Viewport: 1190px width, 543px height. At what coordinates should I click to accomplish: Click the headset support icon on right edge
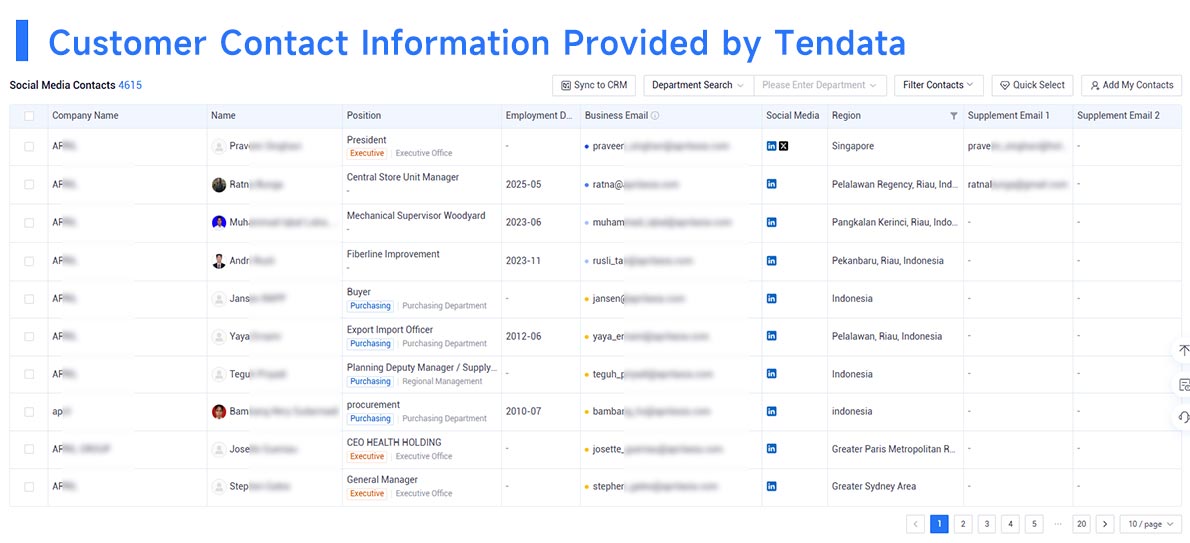click(1183, 417)
